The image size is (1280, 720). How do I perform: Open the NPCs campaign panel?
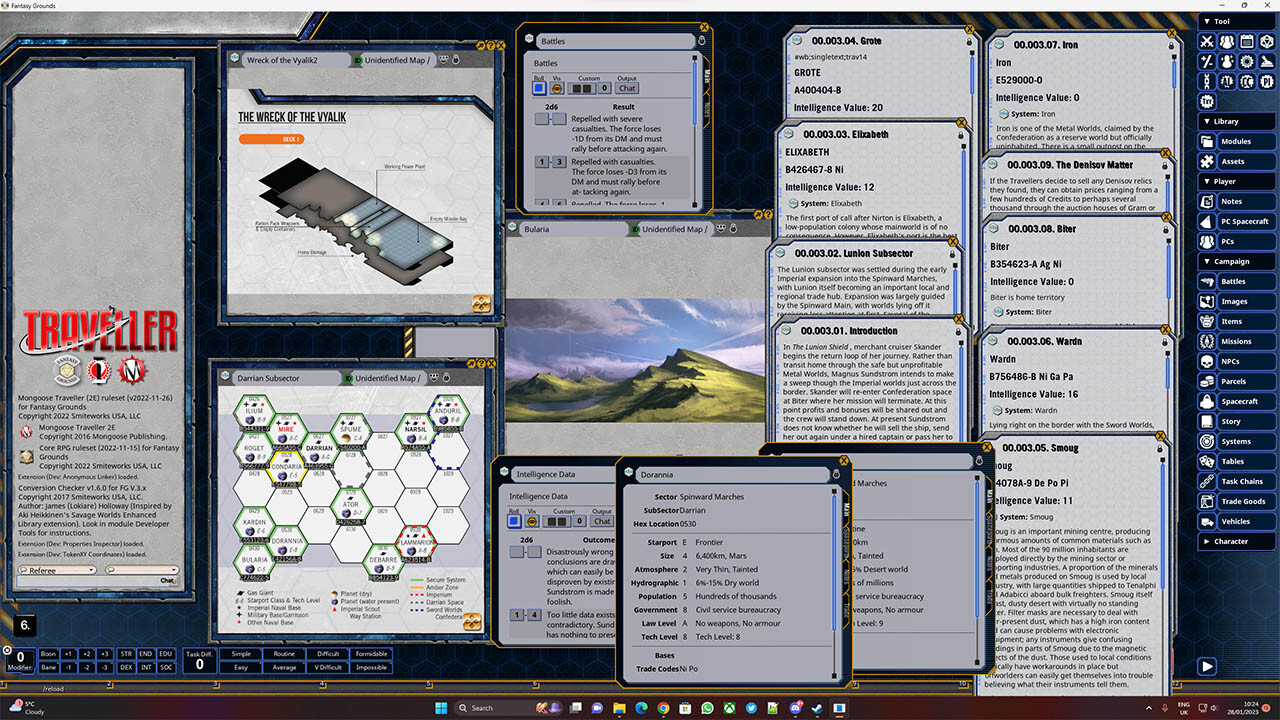pos(1241,361)
